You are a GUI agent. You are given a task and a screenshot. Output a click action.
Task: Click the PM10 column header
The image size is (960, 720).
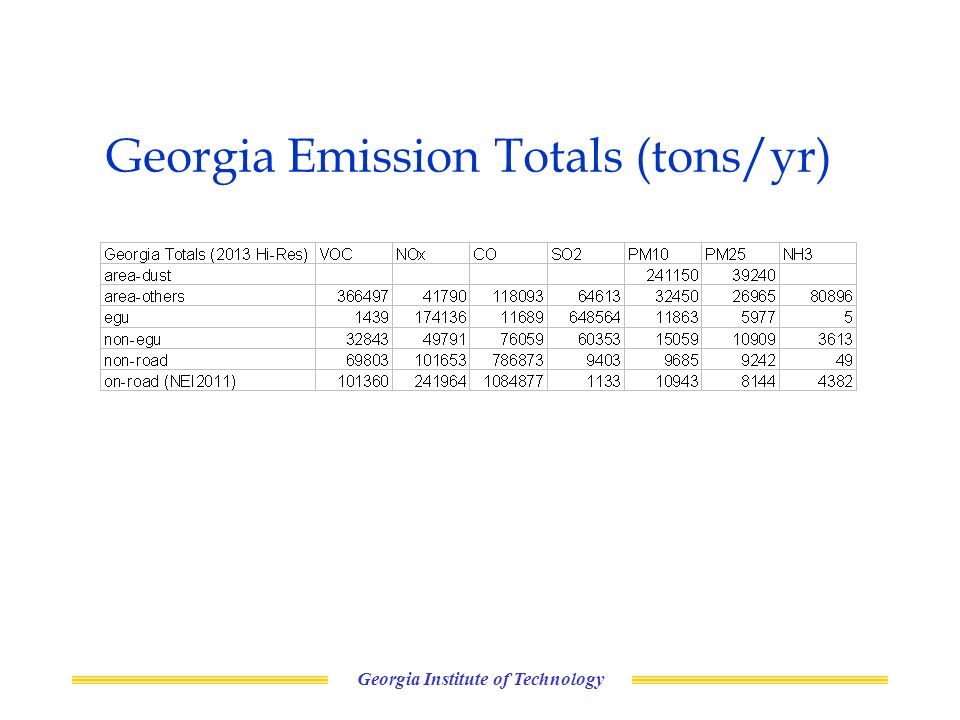(663, 253)
